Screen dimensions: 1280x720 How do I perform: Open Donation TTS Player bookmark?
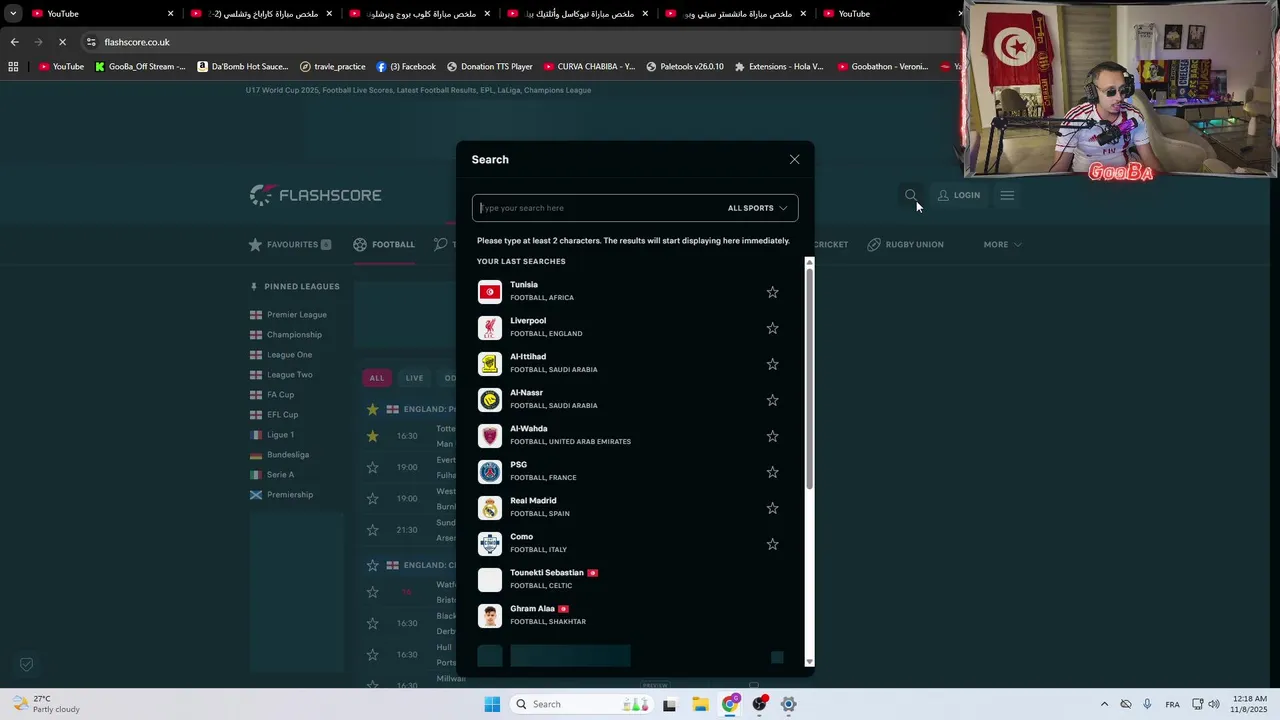pos(489,67)
